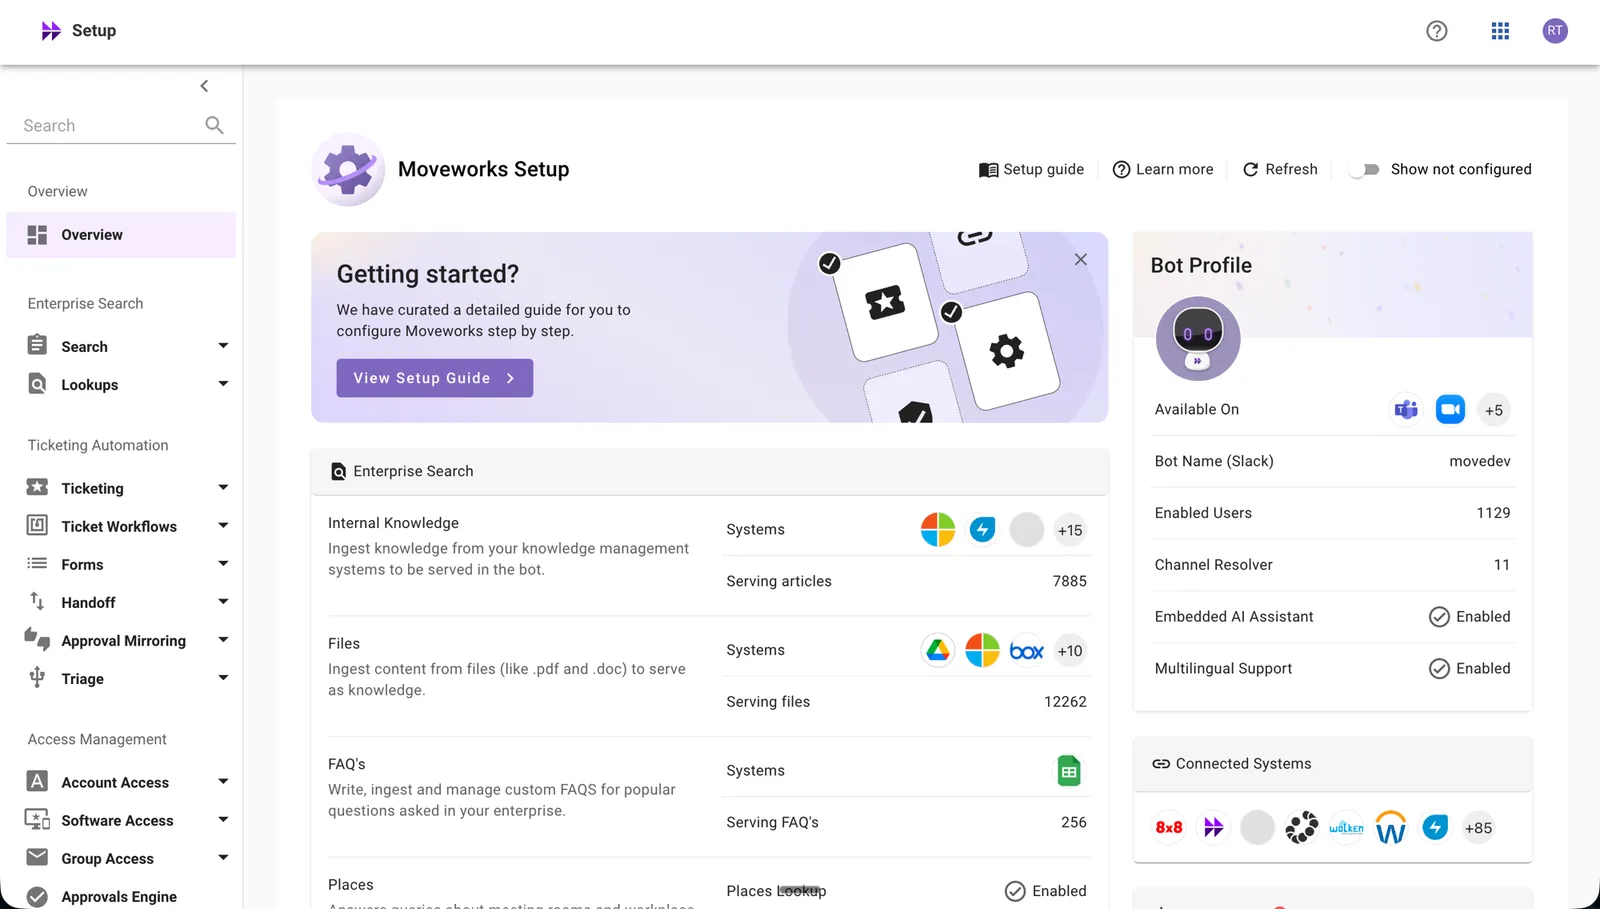
Task: Click the +15 Internal Knowledge systems badge
Action: (1070, 530)
